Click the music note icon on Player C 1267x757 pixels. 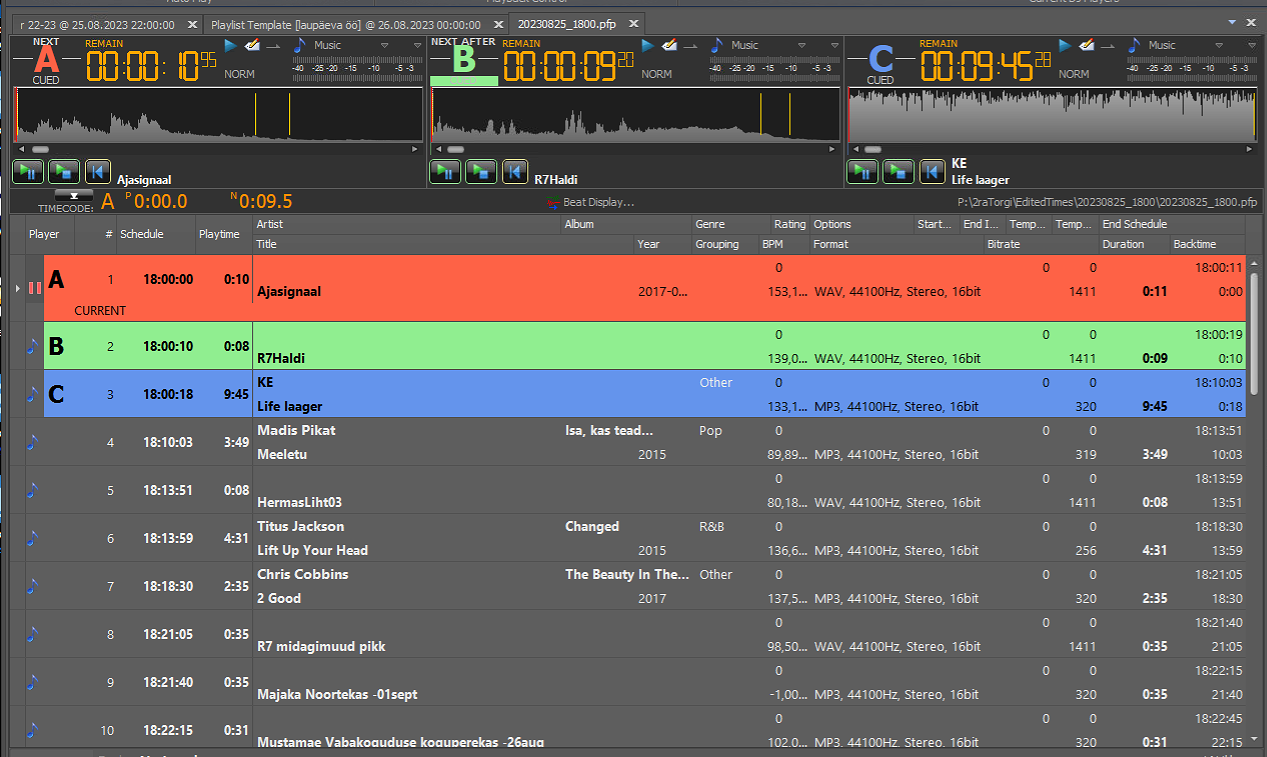coord(1135,45)
